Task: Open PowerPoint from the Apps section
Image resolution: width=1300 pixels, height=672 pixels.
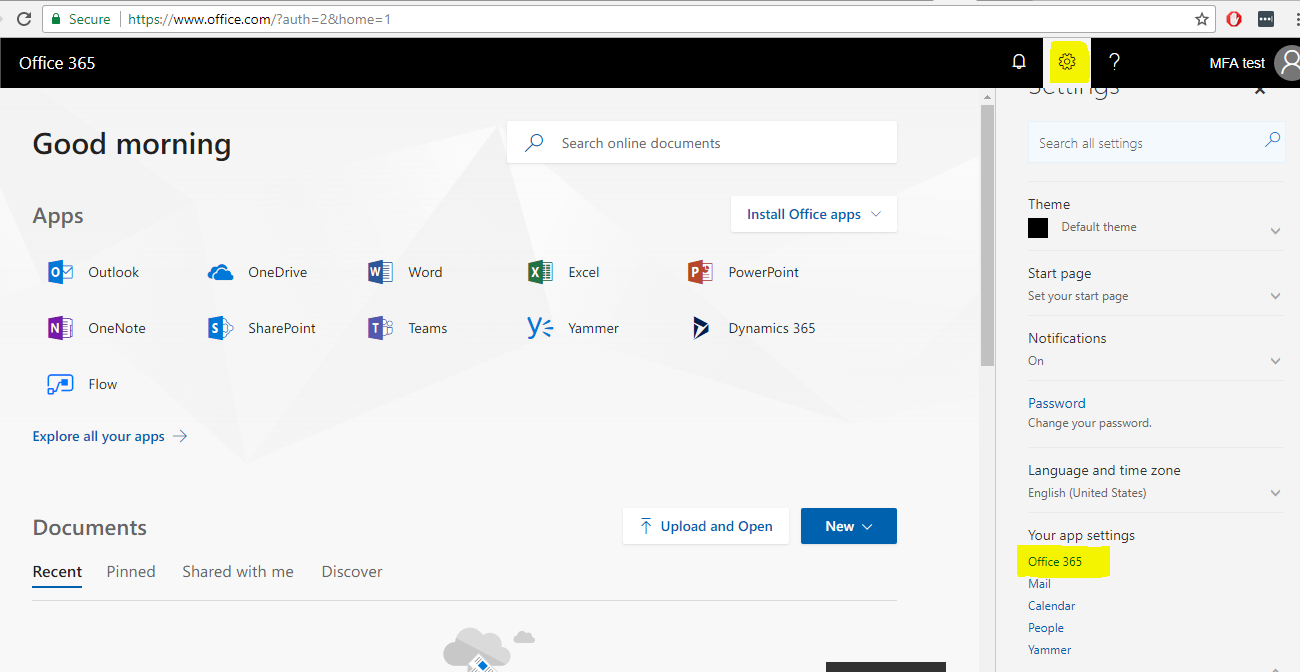Action: pyautogui.click(x=743, y=272)
